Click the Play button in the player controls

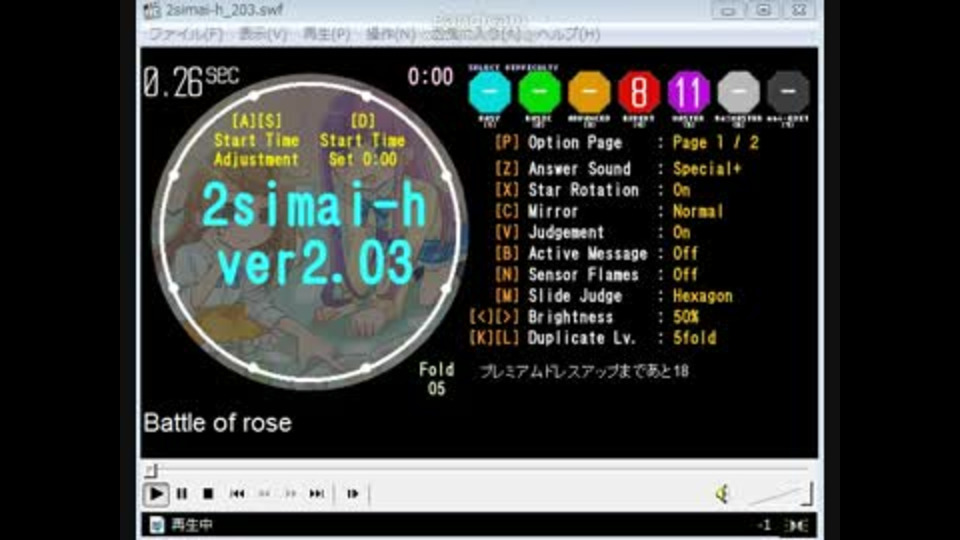tap(156, 493)
